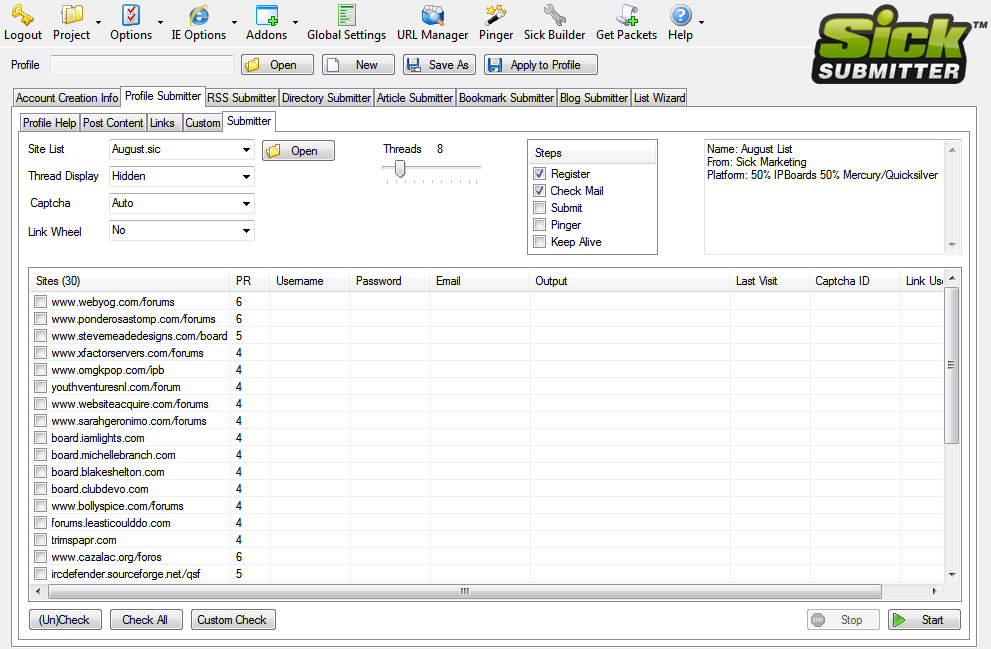The height and width of the screenshot is (649, 991).
Task: Click the horizontal scrollbar of sites table
Action: pyautogui.click(x=465, y=591)
